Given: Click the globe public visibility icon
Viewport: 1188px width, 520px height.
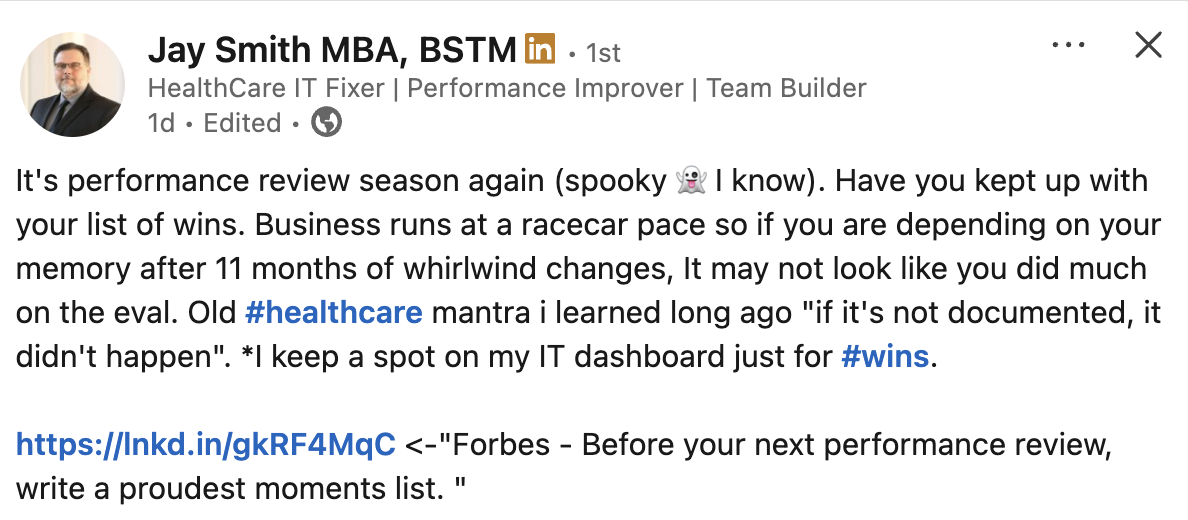Looking at the screenshot, I should pyautogui.click(x=326, y=123).
